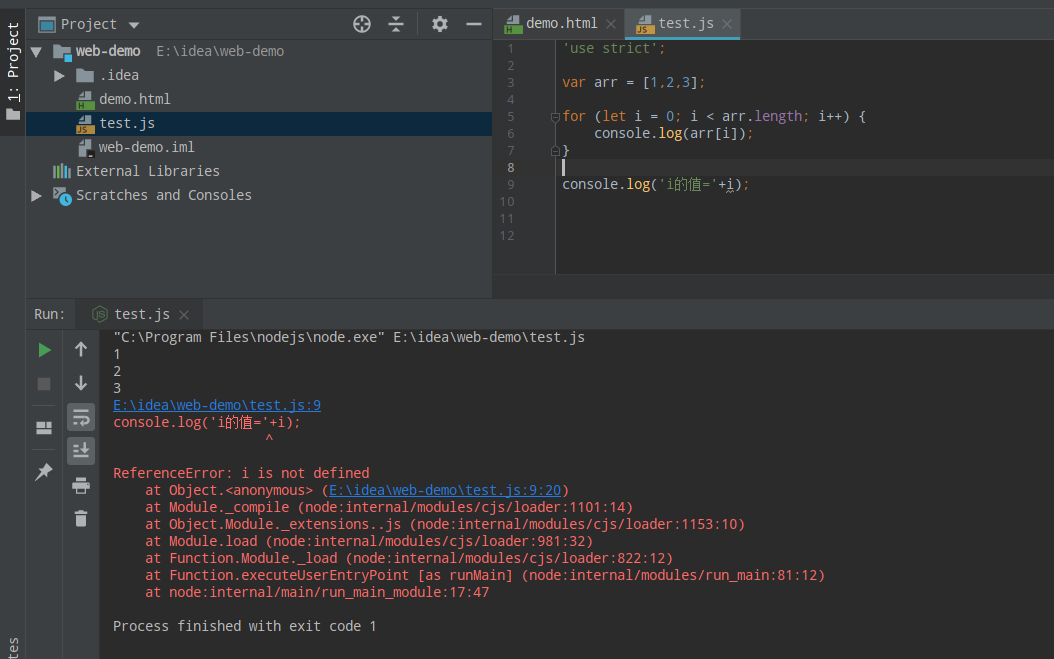
Task: Collapse all project tree nodes icon
Action: click(396, 24)
